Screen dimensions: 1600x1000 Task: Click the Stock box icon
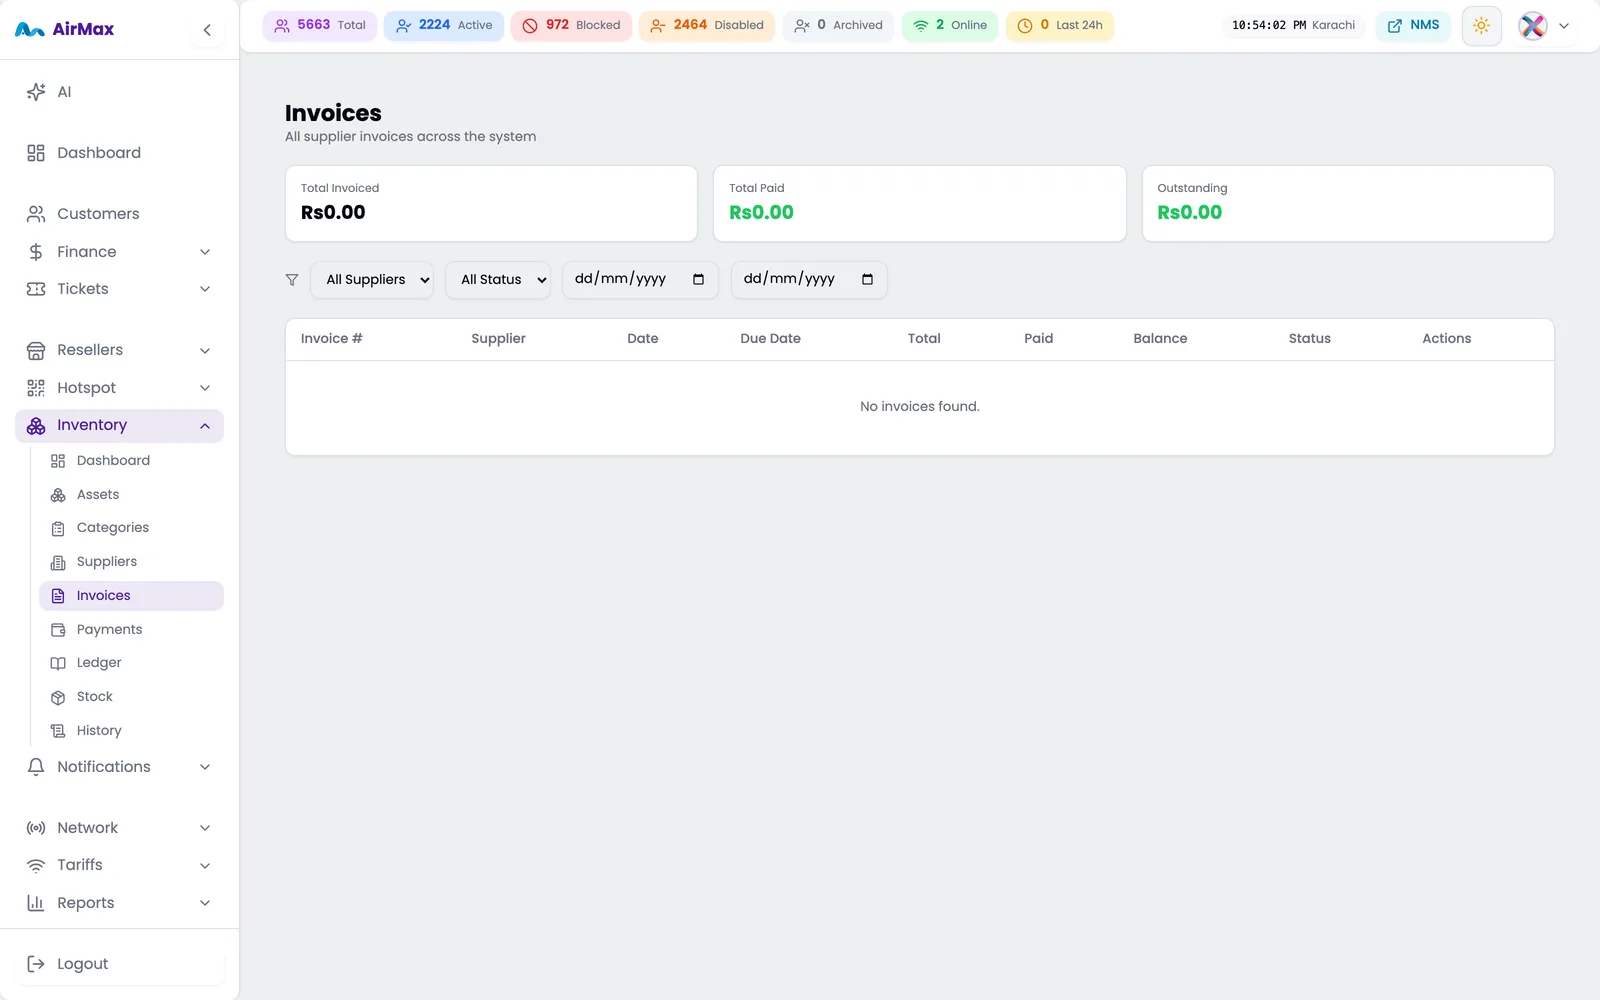click(x=58, y=697)
